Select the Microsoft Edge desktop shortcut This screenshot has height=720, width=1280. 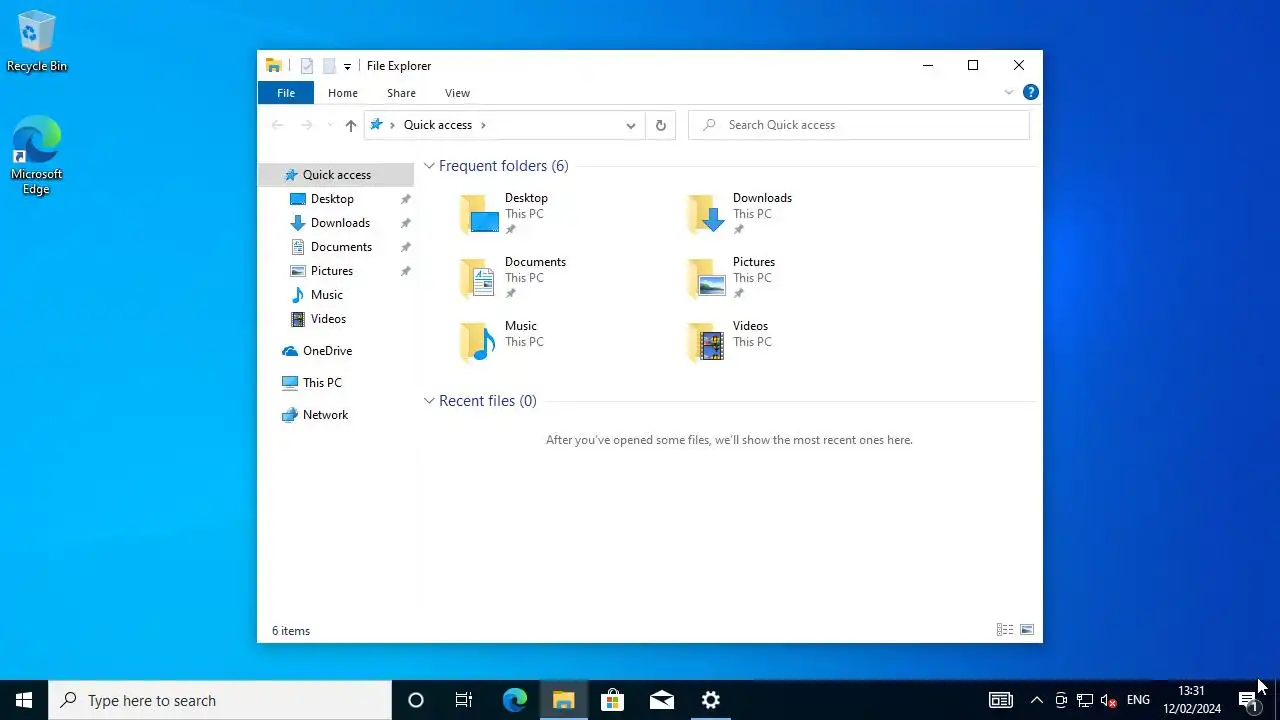(37, 155)
